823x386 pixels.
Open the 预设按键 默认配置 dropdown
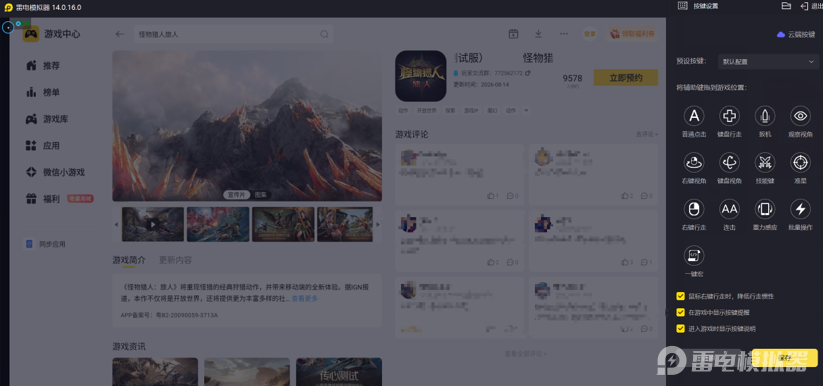pos(767,61)
